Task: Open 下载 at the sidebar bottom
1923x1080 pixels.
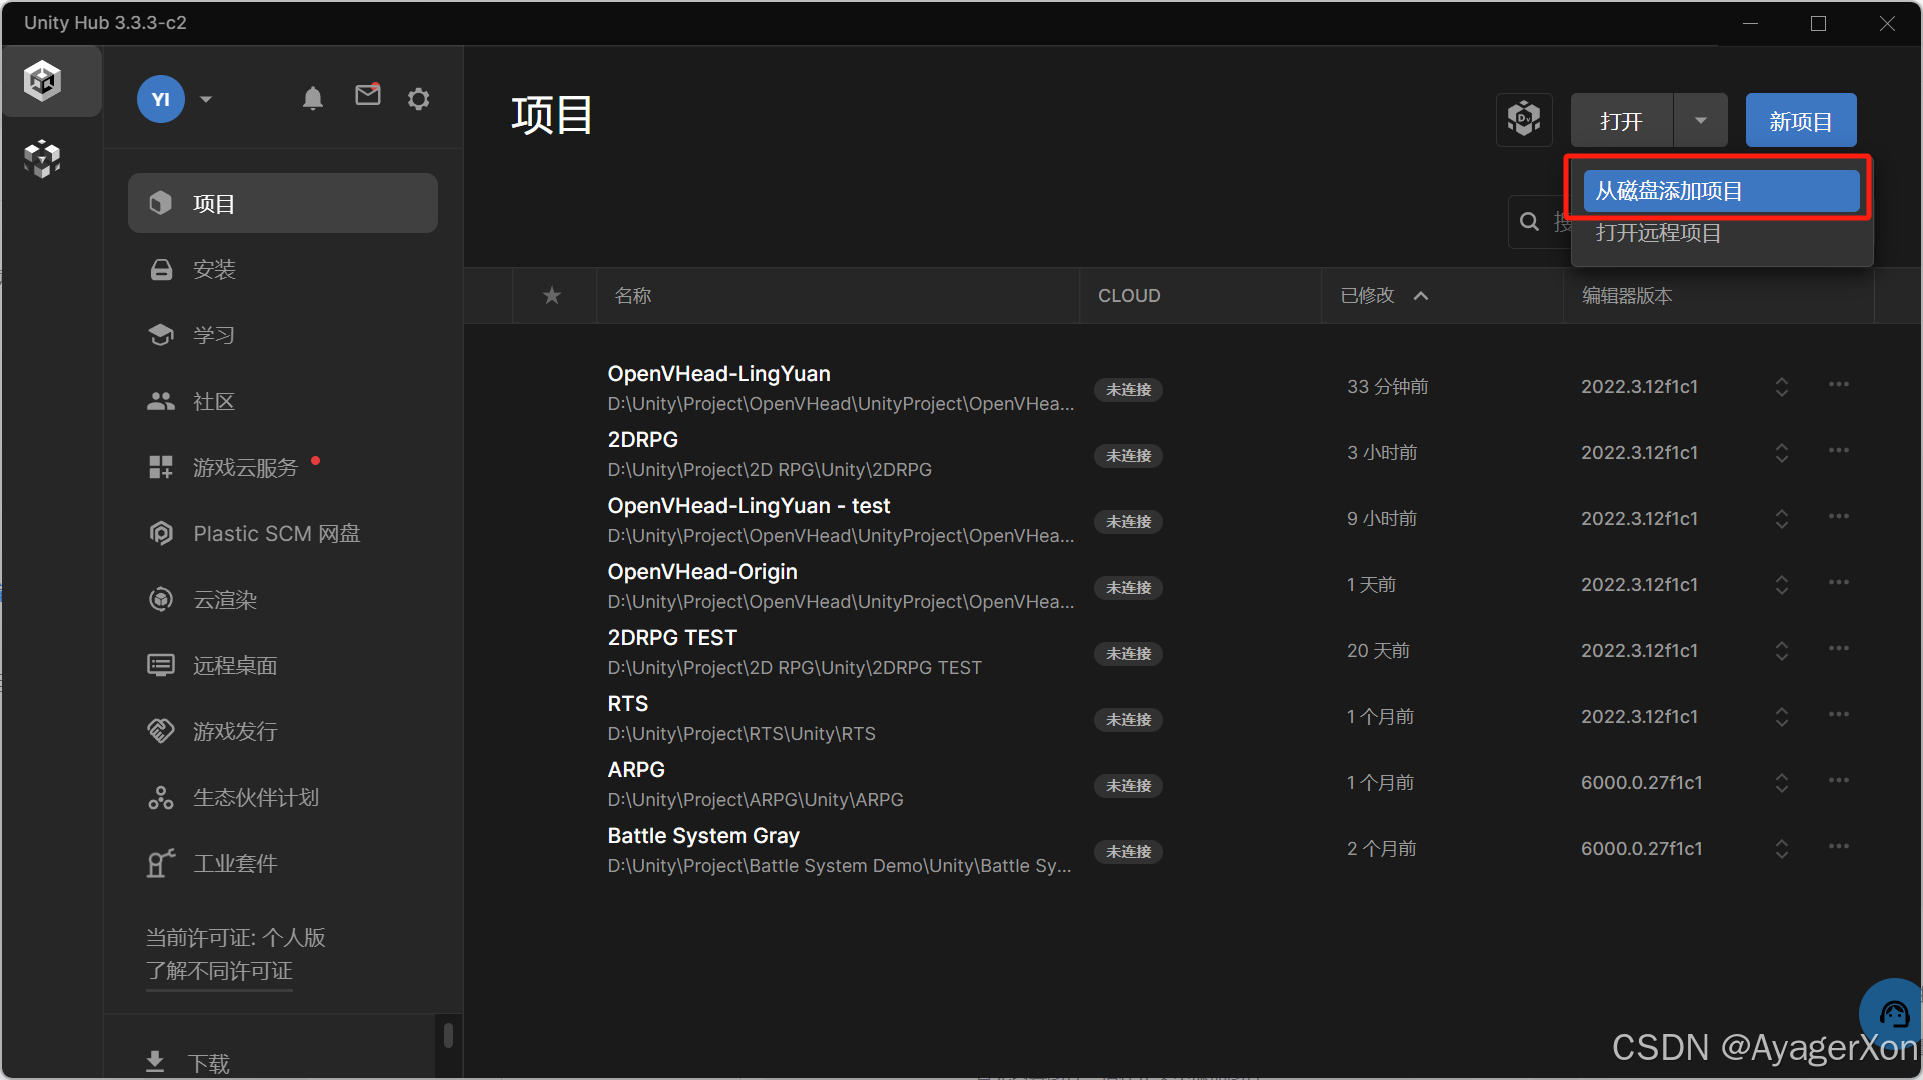Action: tap(188, 1062)
